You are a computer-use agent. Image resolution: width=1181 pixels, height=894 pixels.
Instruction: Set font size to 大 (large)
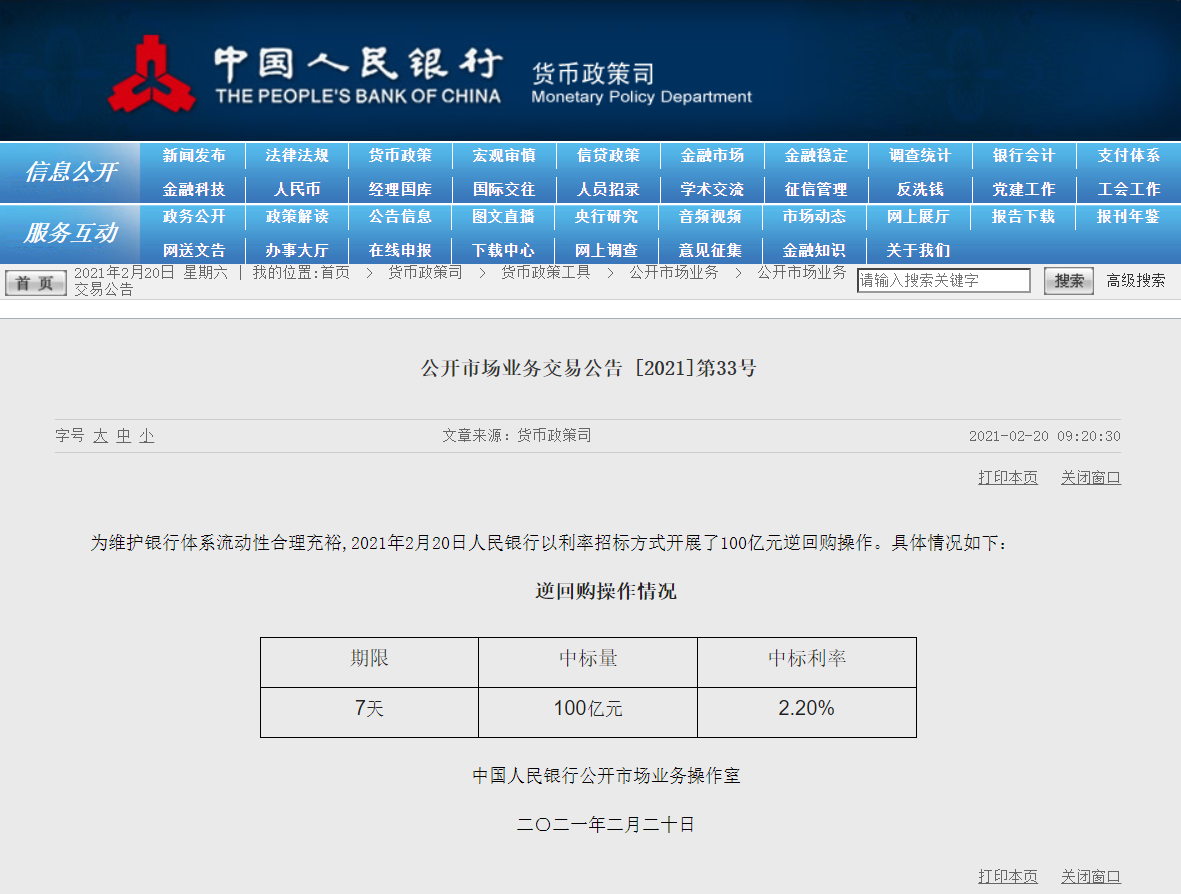point(100,436)
